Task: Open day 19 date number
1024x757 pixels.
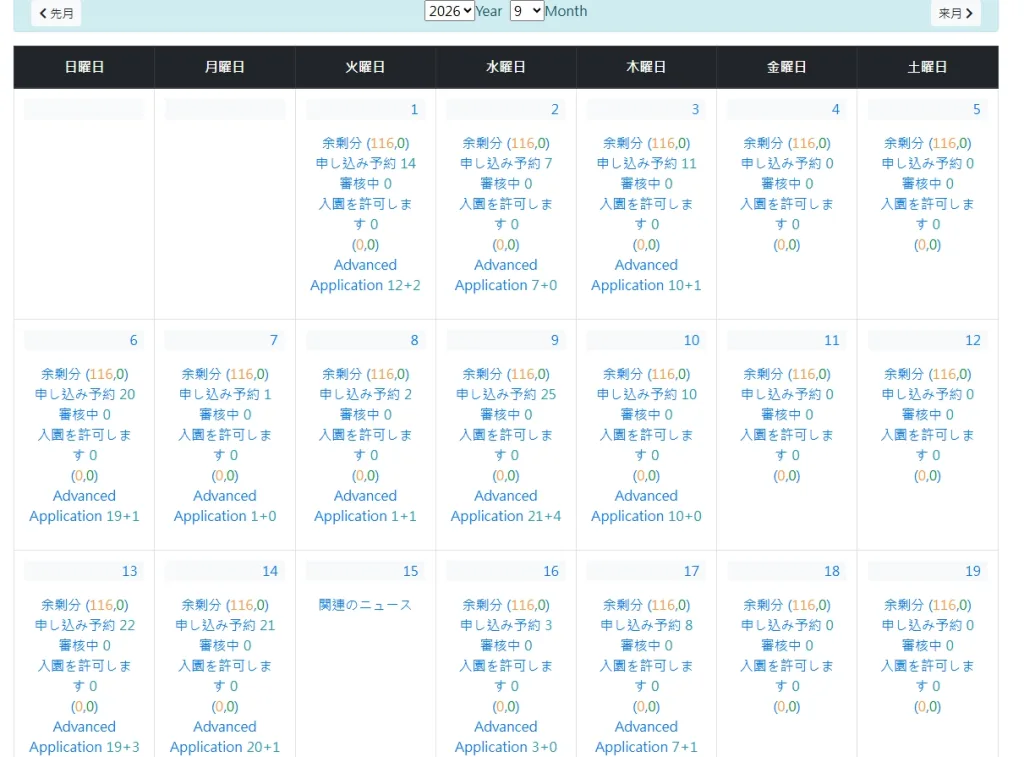Action: (972, 571)
